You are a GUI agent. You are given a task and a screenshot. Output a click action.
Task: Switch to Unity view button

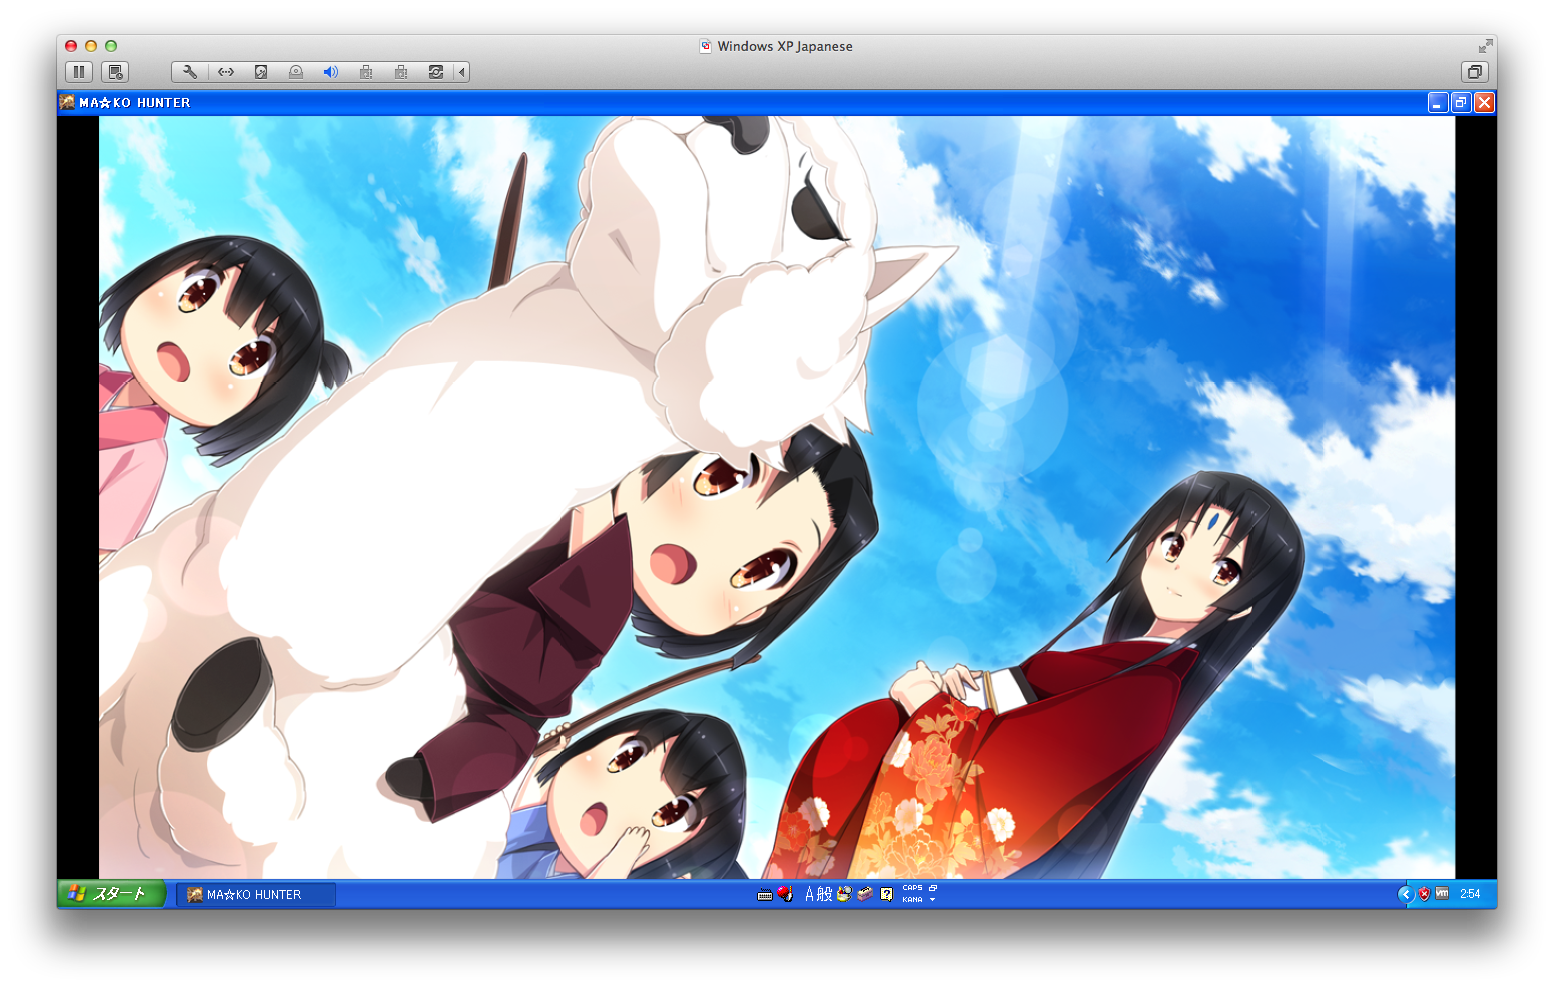[1474, 72]
